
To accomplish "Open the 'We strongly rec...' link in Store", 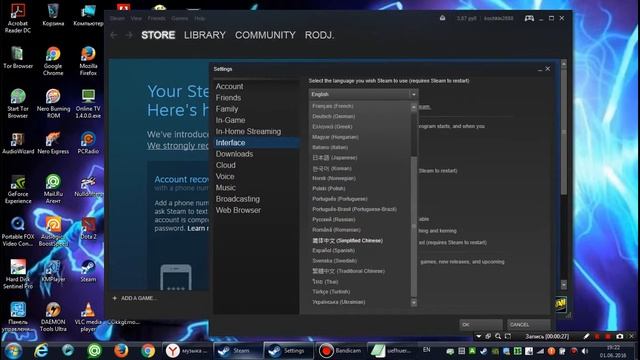I will [x=178, y=146].
